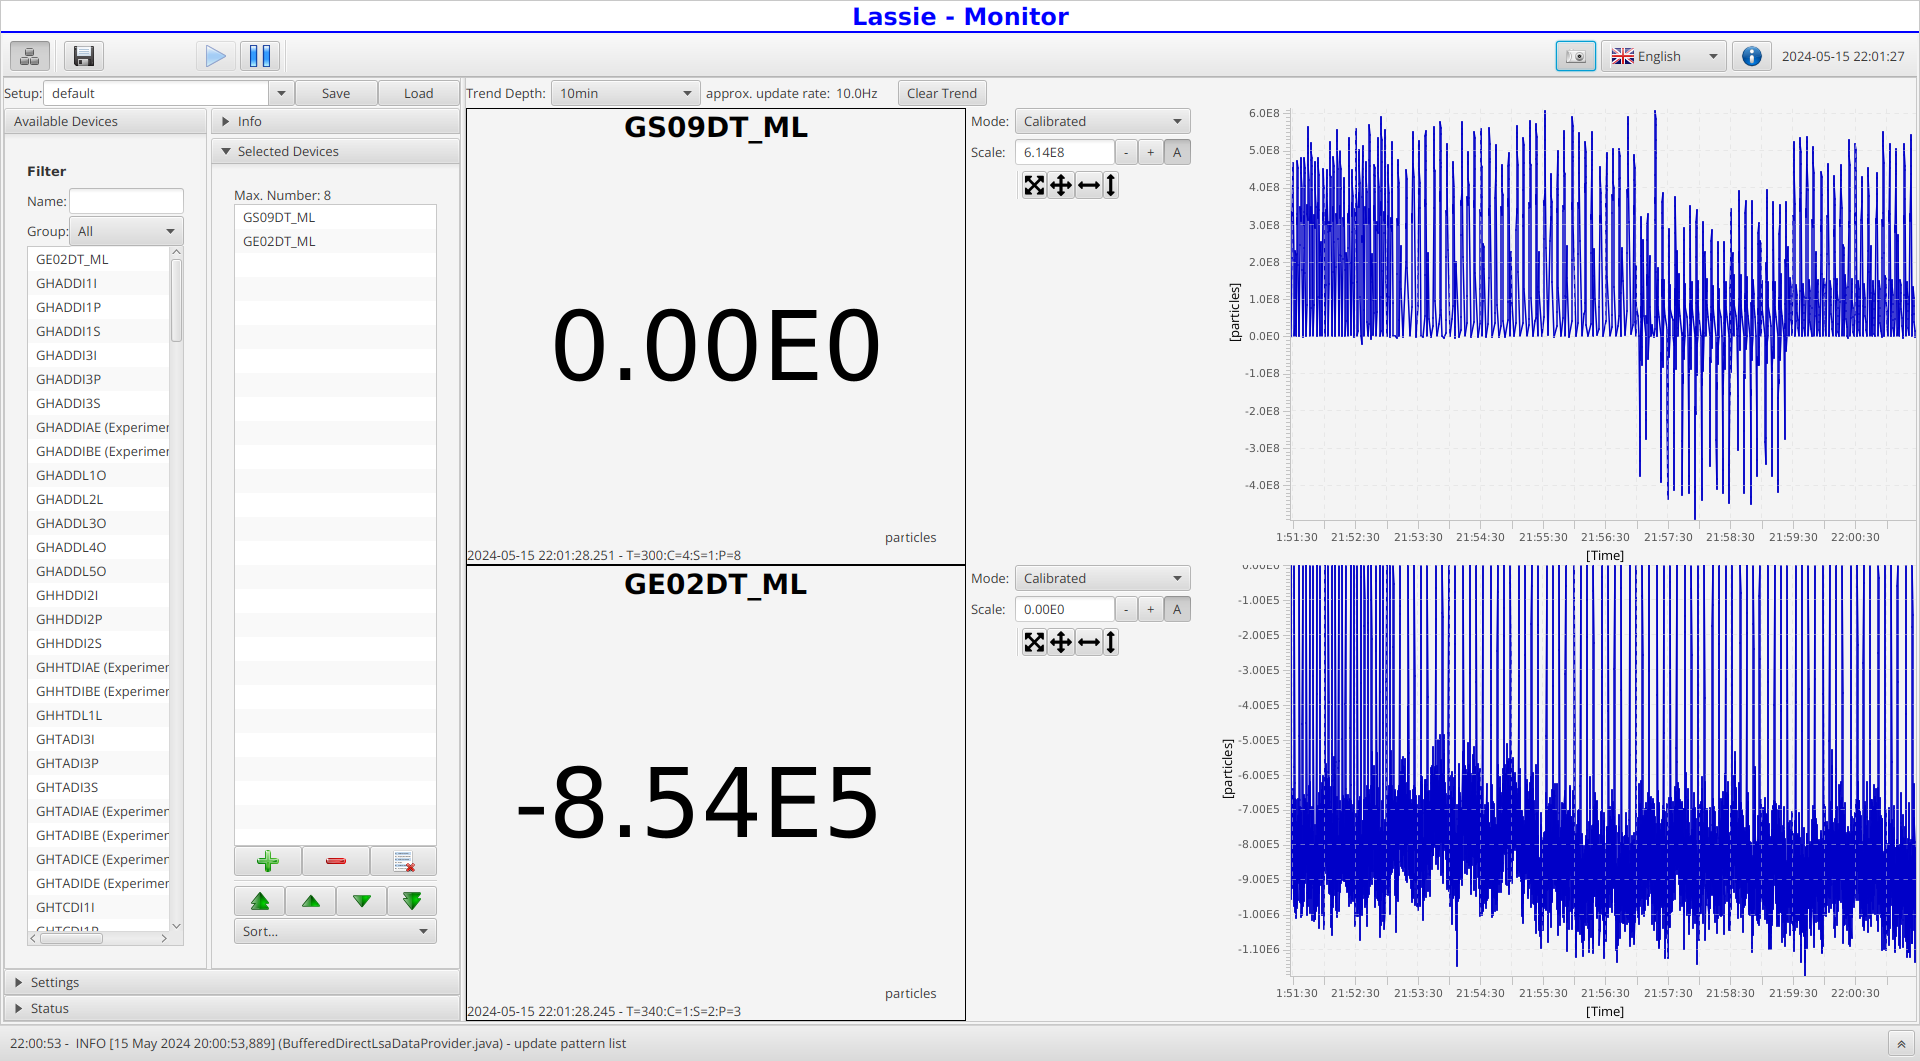Image resolution: width=1920 pixels, height=1061 pixels.
Task: Move selected device down one position
Action: (362, 901)
